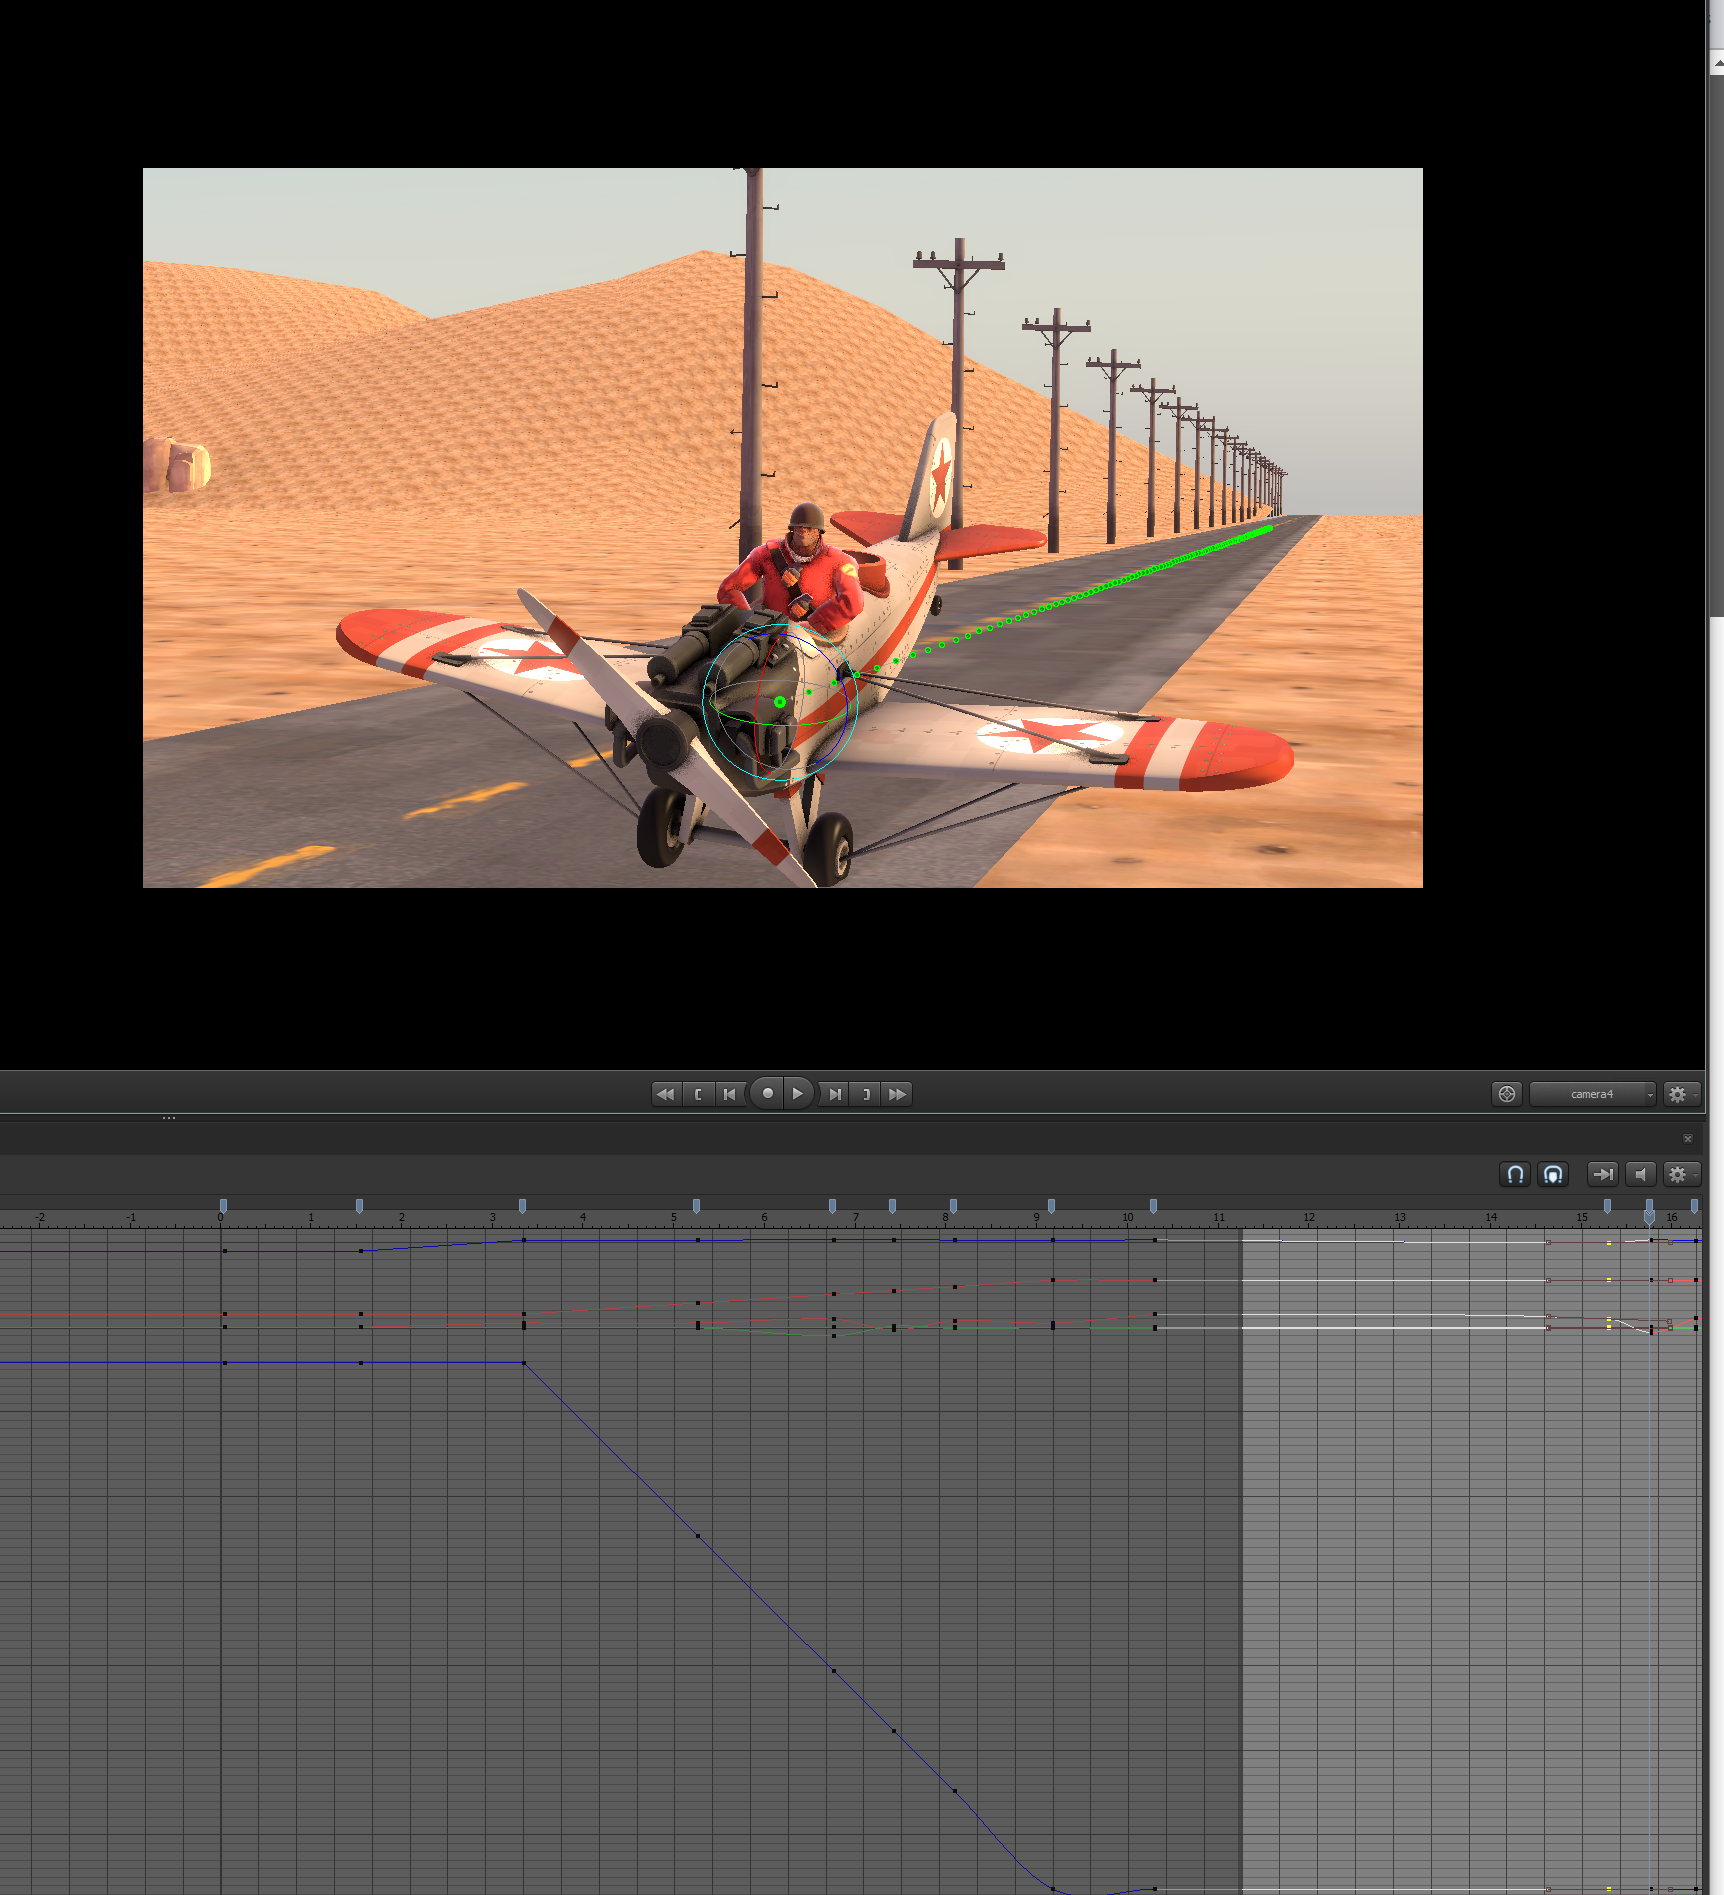Open the viewport settings gear dropdown

pyautogui.click(x=1679, y=1093)
